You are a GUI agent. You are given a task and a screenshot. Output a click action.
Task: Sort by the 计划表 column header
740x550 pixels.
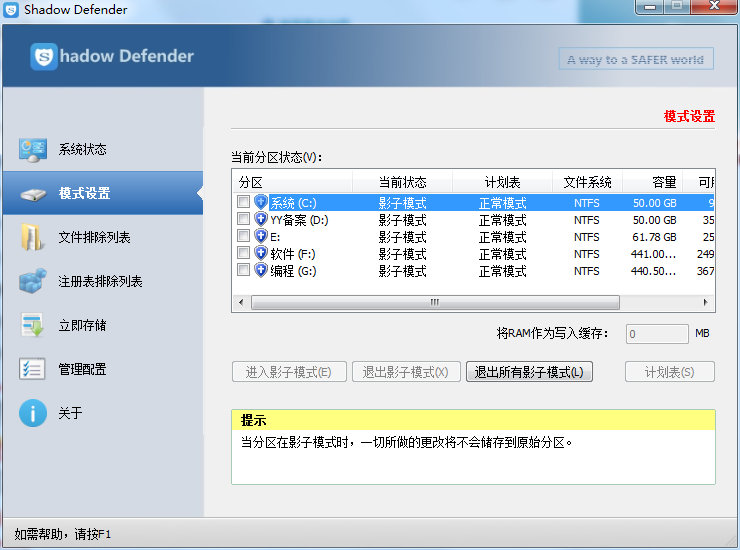pyautogui.click(x=503, y=182)
